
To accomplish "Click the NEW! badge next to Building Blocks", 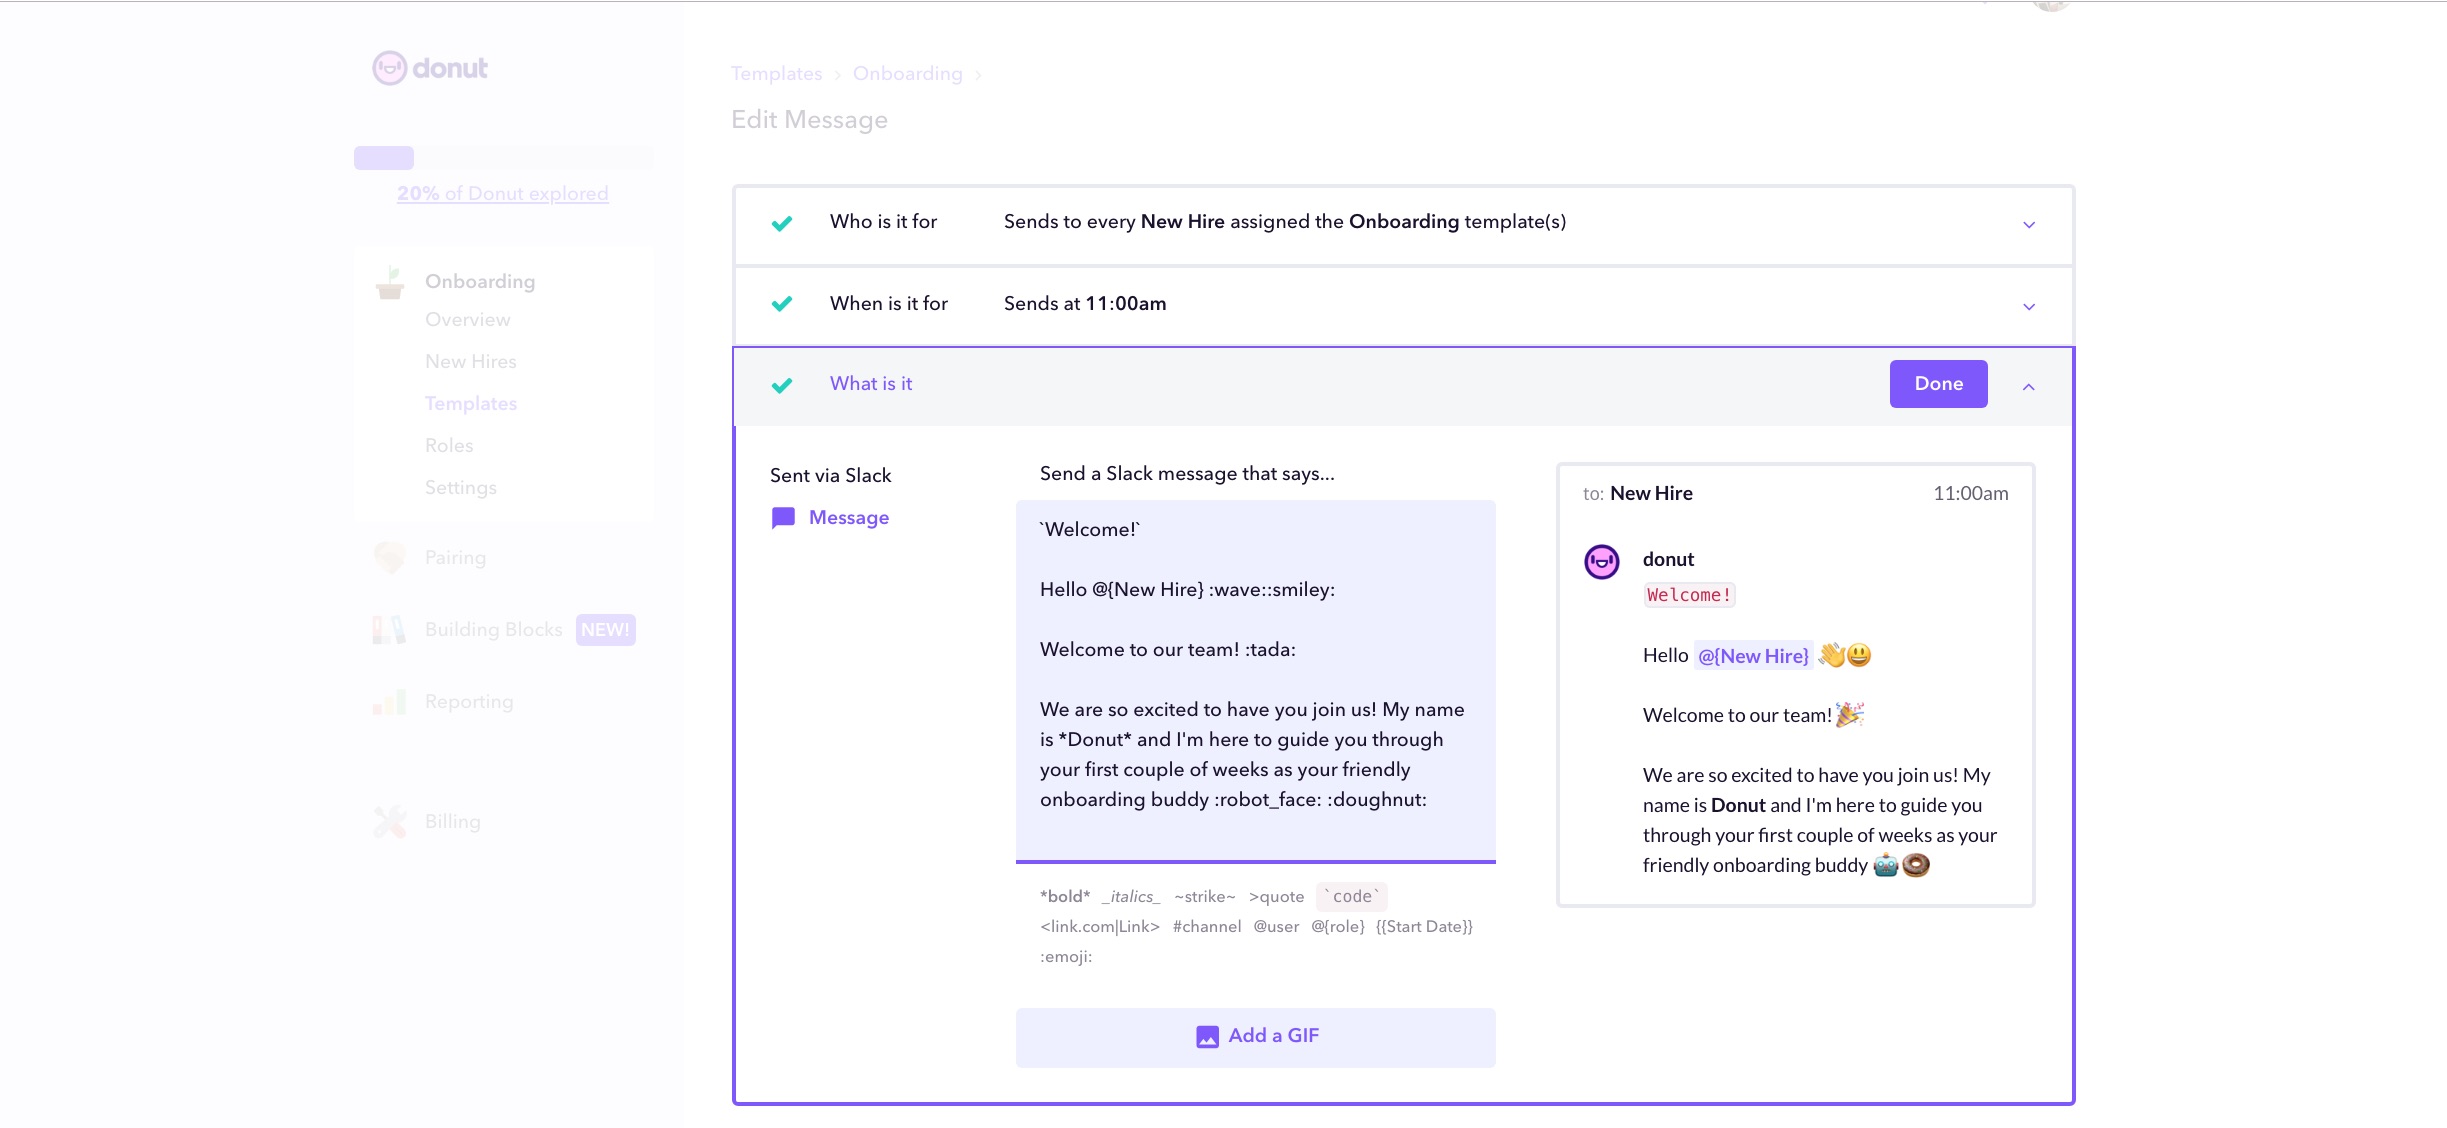I will click(x=606, y=630).
